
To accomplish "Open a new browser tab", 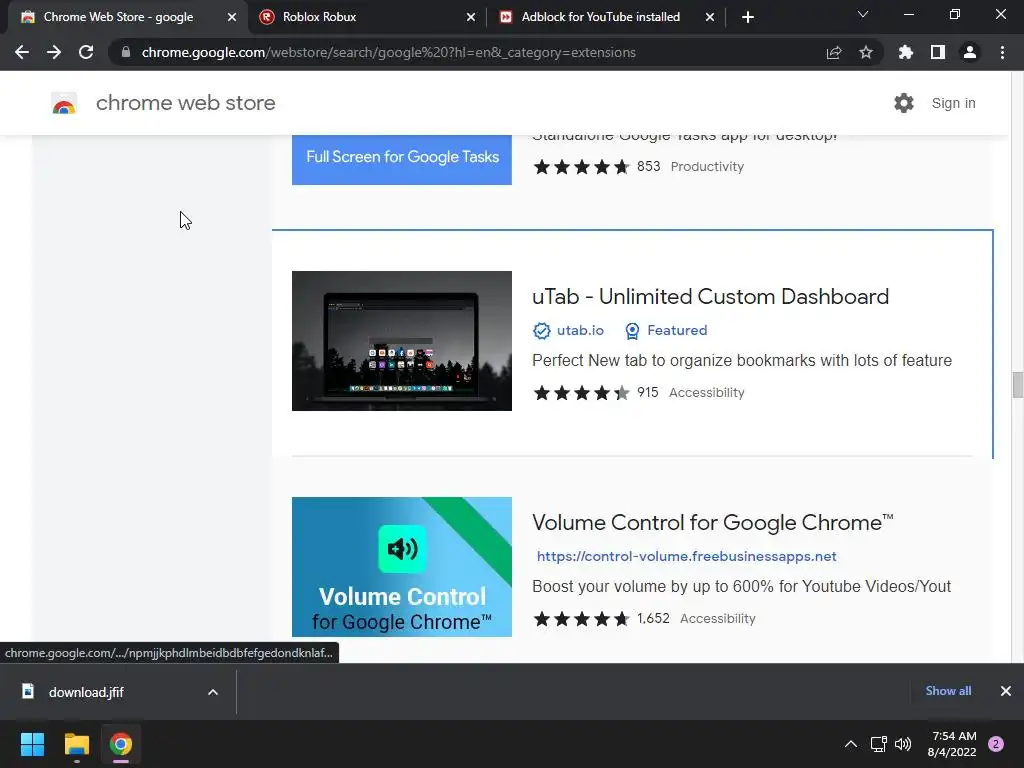I will [x=748, y=17].
